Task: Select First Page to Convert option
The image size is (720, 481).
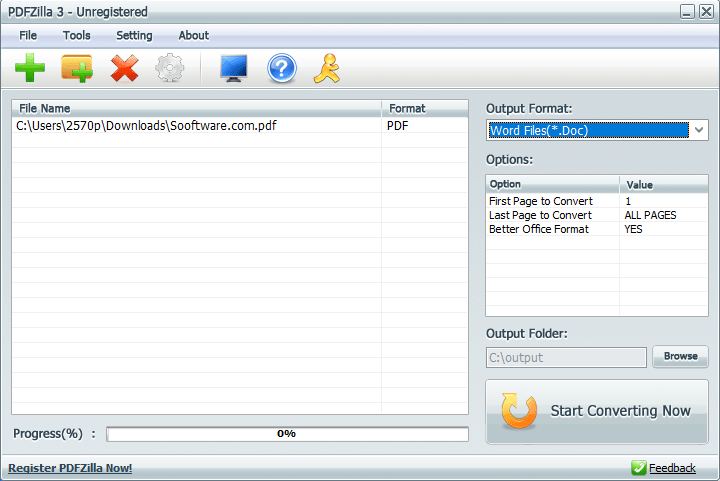Action: 540,201
